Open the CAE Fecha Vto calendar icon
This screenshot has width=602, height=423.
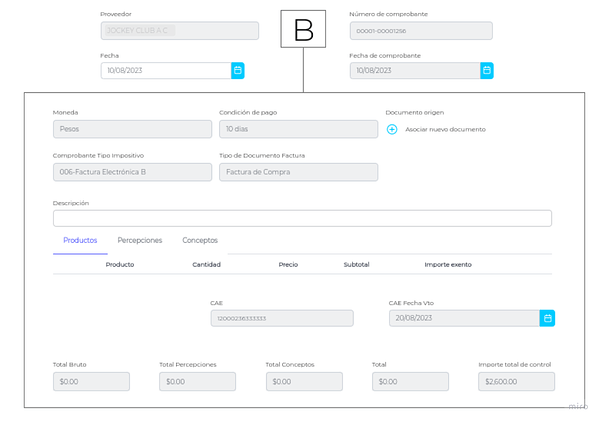coord(547,318)
